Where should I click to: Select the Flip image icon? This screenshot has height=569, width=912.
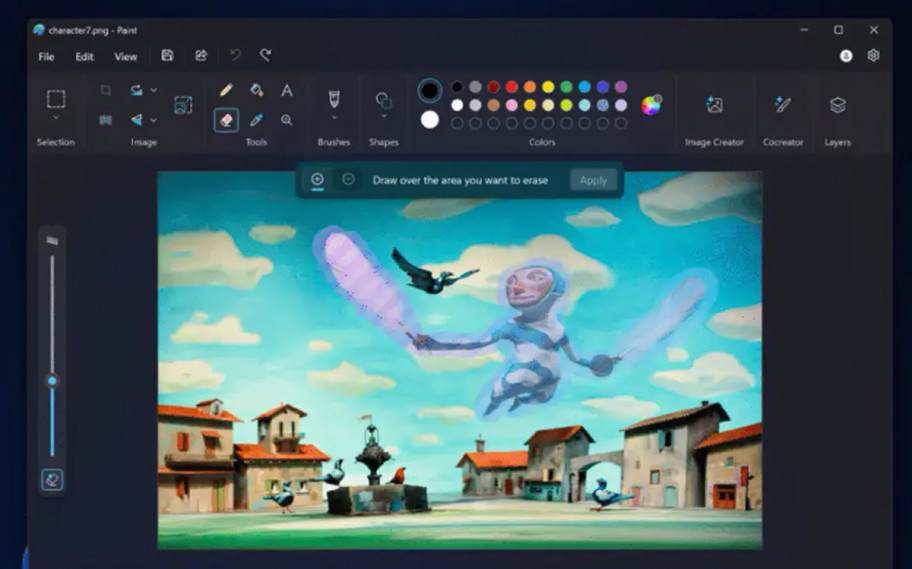point(136,120)
